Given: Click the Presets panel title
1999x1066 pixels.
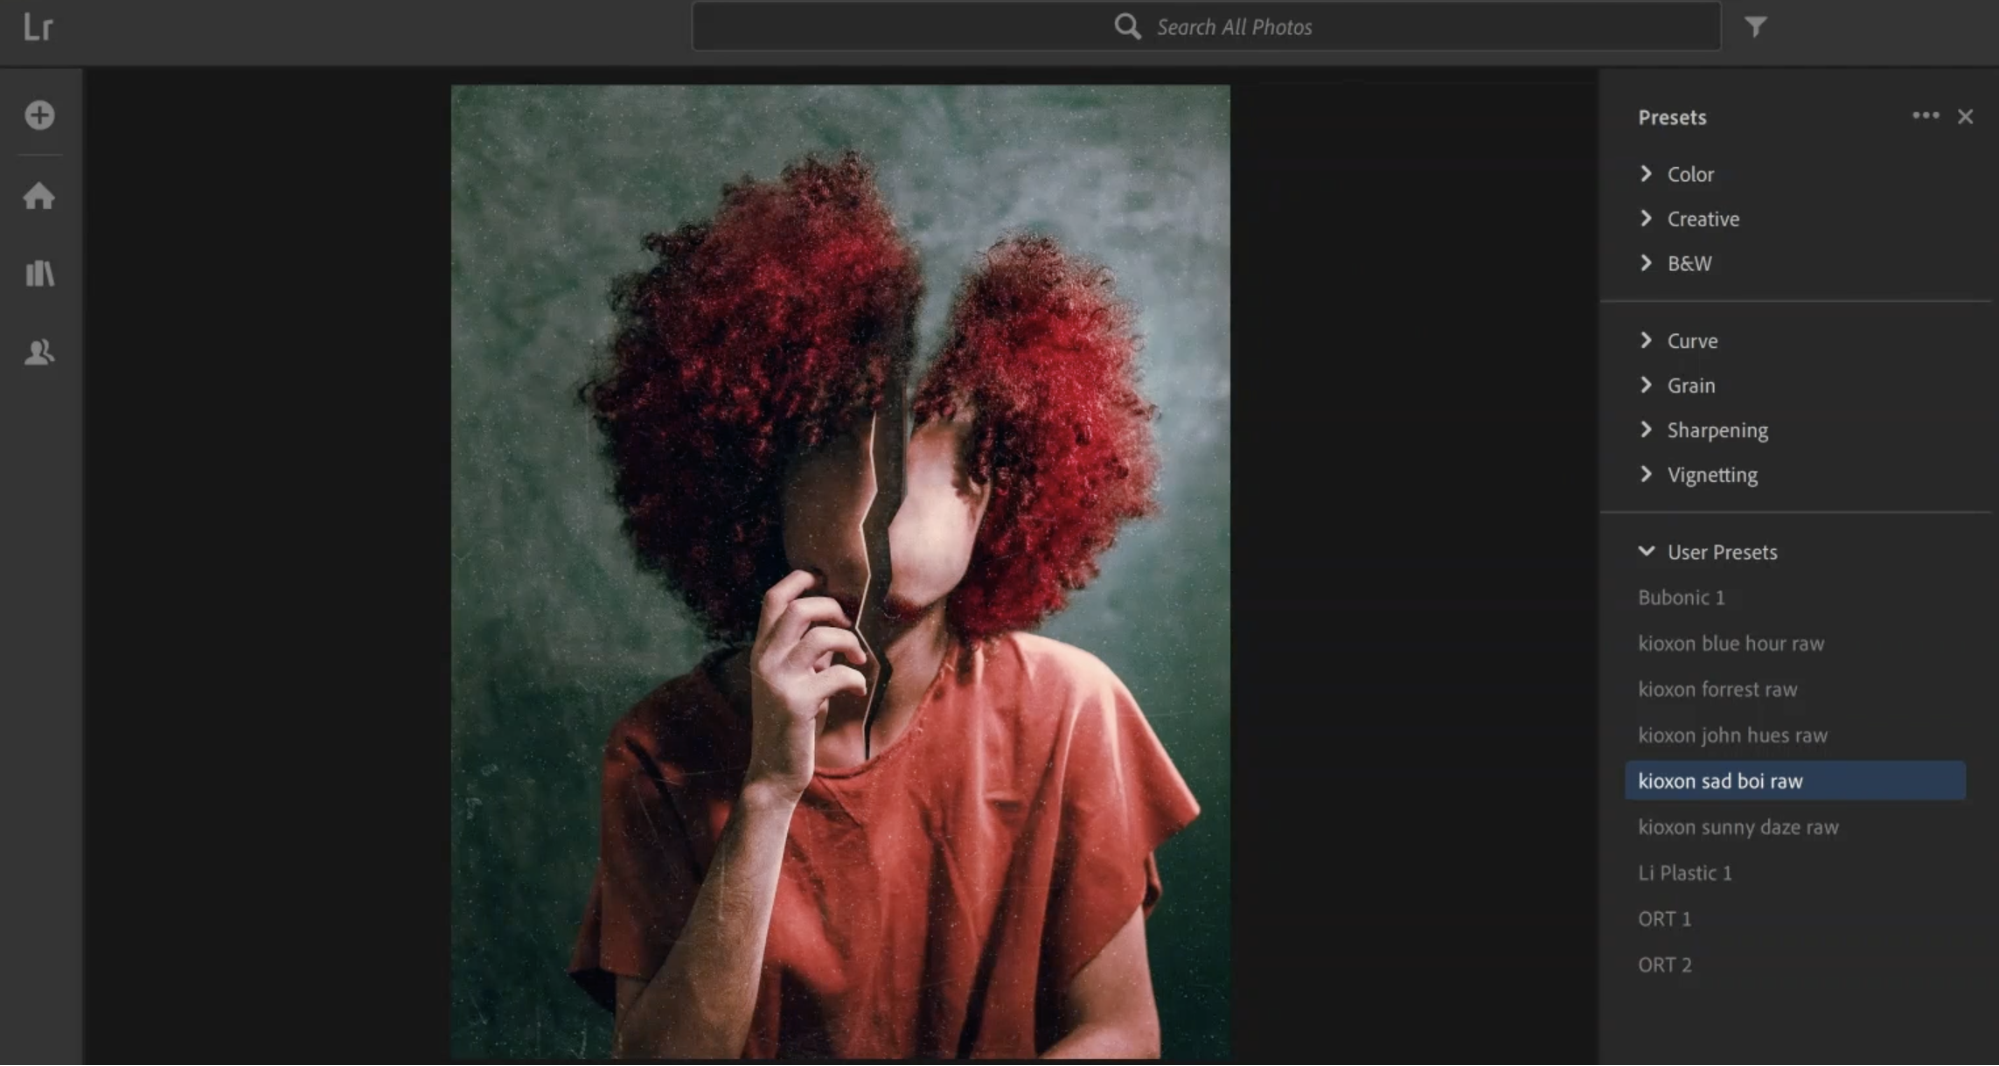Looking at the screenshot, I should coord(1672,117).
